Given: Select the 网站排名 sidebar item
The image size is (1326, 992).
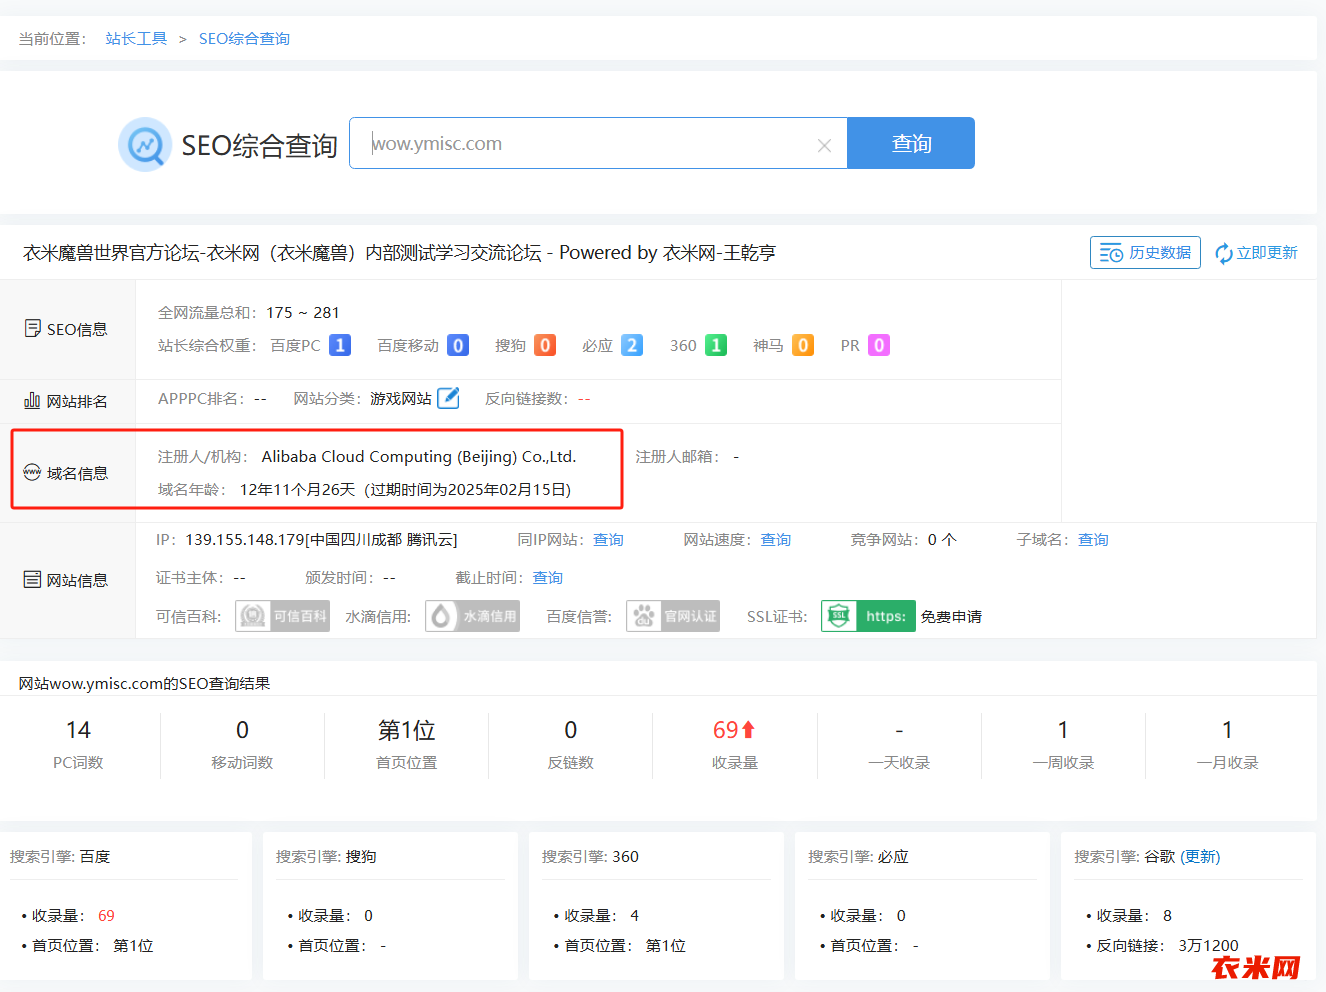Looking at the screenshot, I should (x=66, y=401).
